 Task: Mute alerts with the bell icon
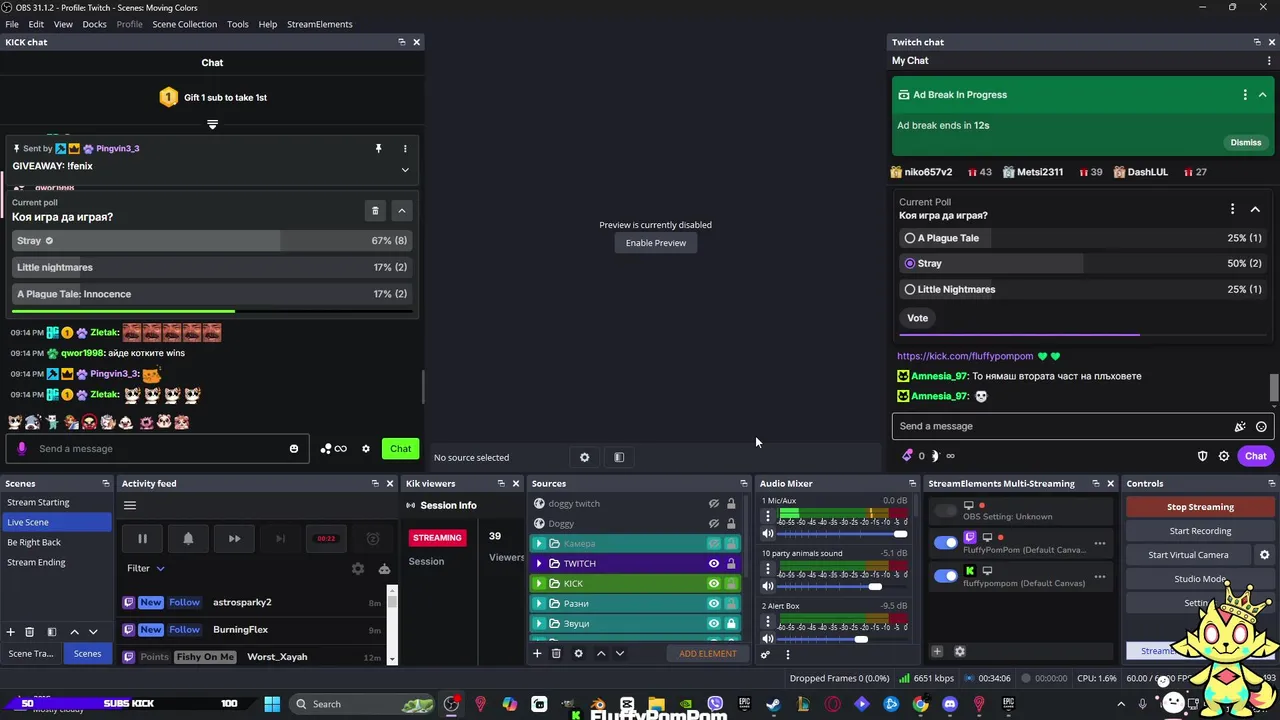pos(188,538)
